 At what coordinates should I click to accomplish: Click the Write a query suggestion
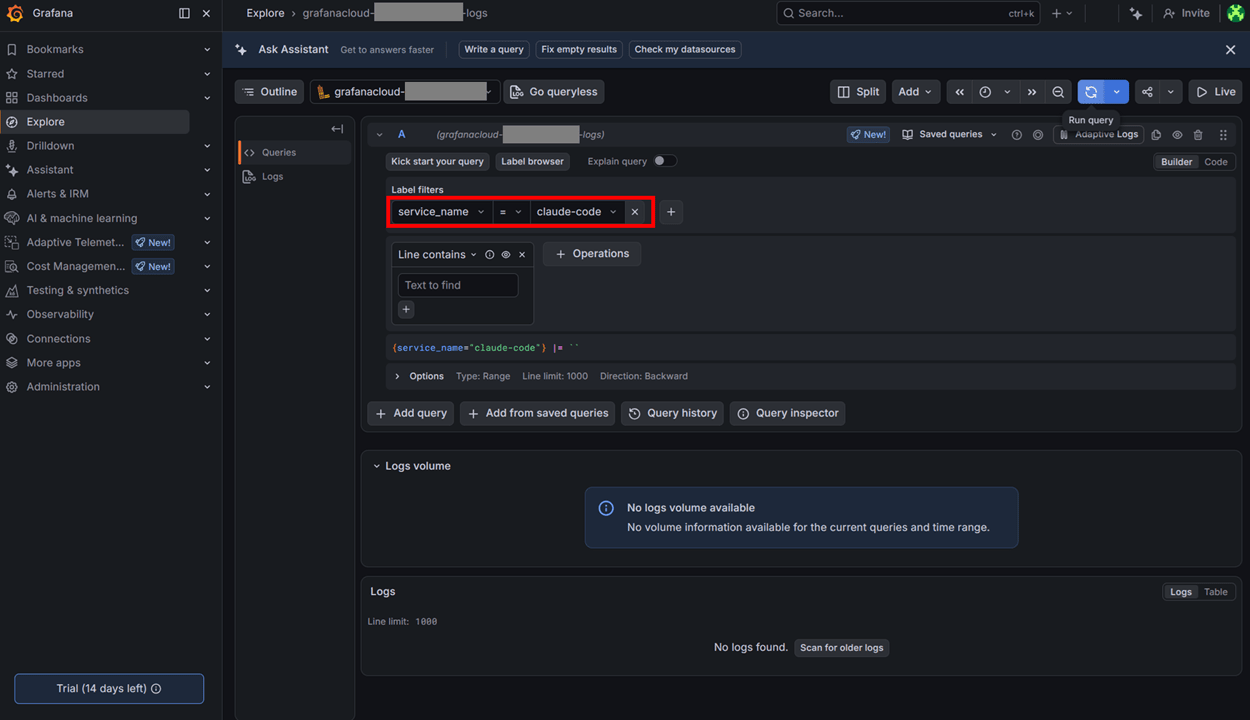[x=494, y=49]
